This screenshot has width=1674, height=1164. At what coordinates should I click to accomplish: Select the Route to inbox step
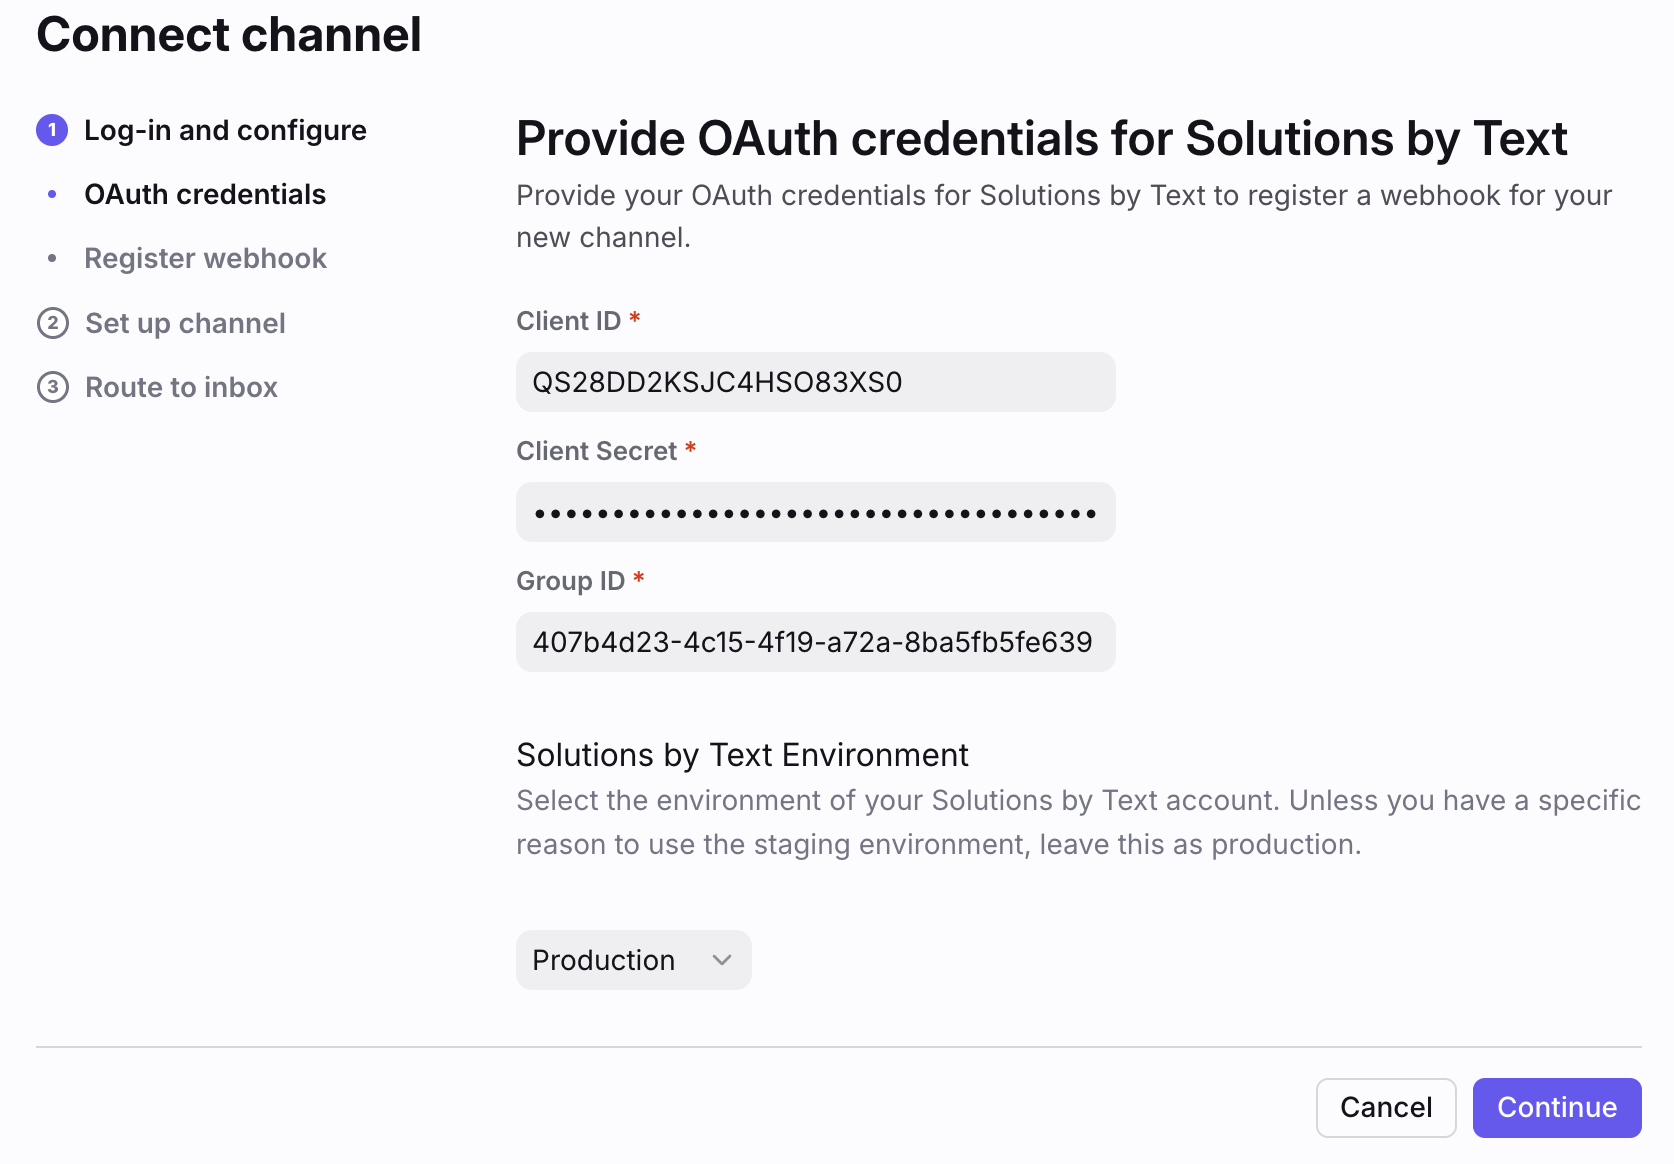pyautogui.click(x=181, y=387)
